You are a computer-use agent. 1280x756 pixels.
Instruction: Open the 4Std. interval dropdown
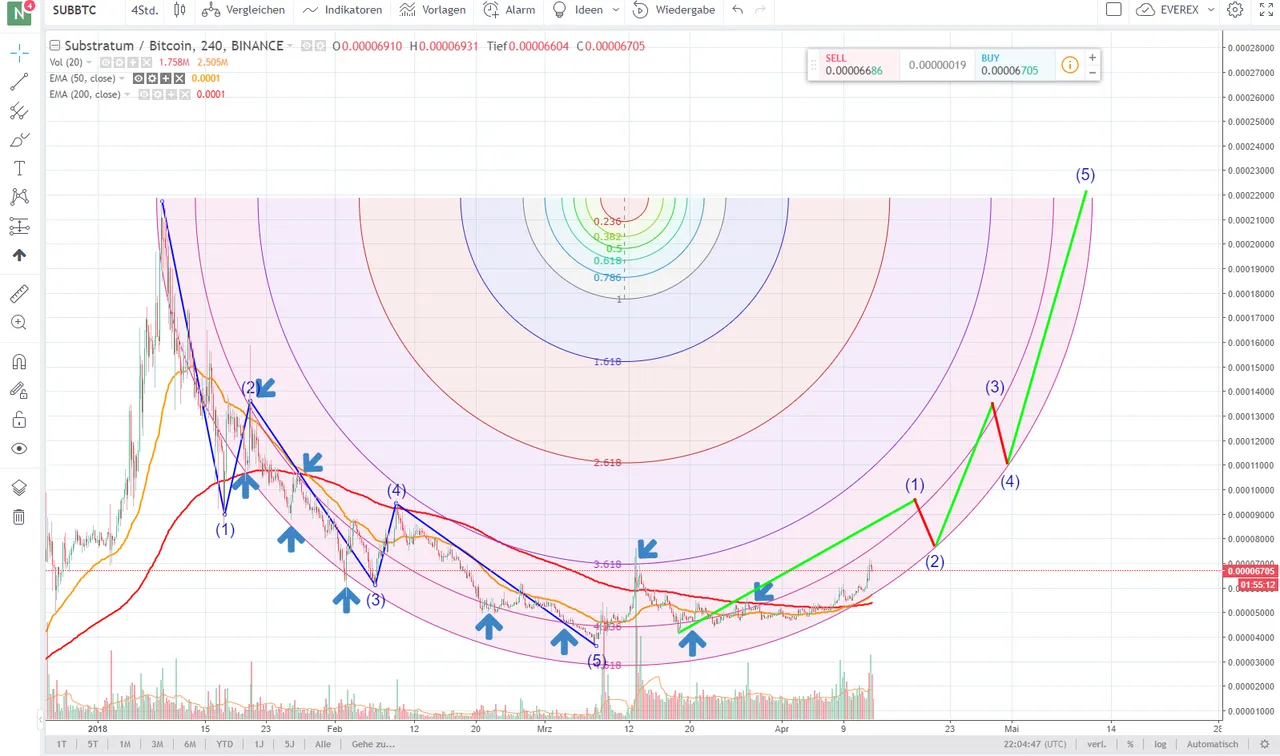click(x=145, y=10)
